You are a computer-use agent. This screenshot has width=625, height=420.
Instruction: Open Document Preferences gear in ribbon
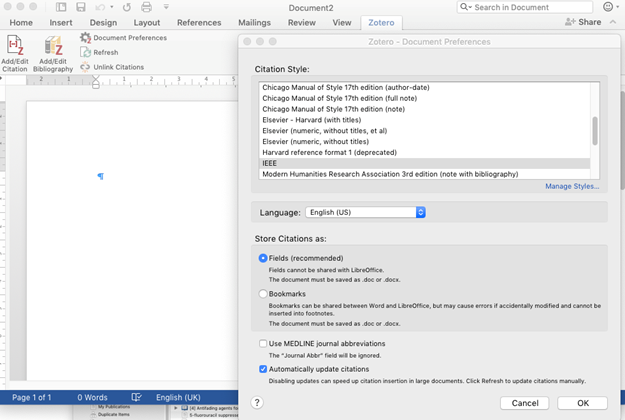pyautogui.click(x=85, y=37)
